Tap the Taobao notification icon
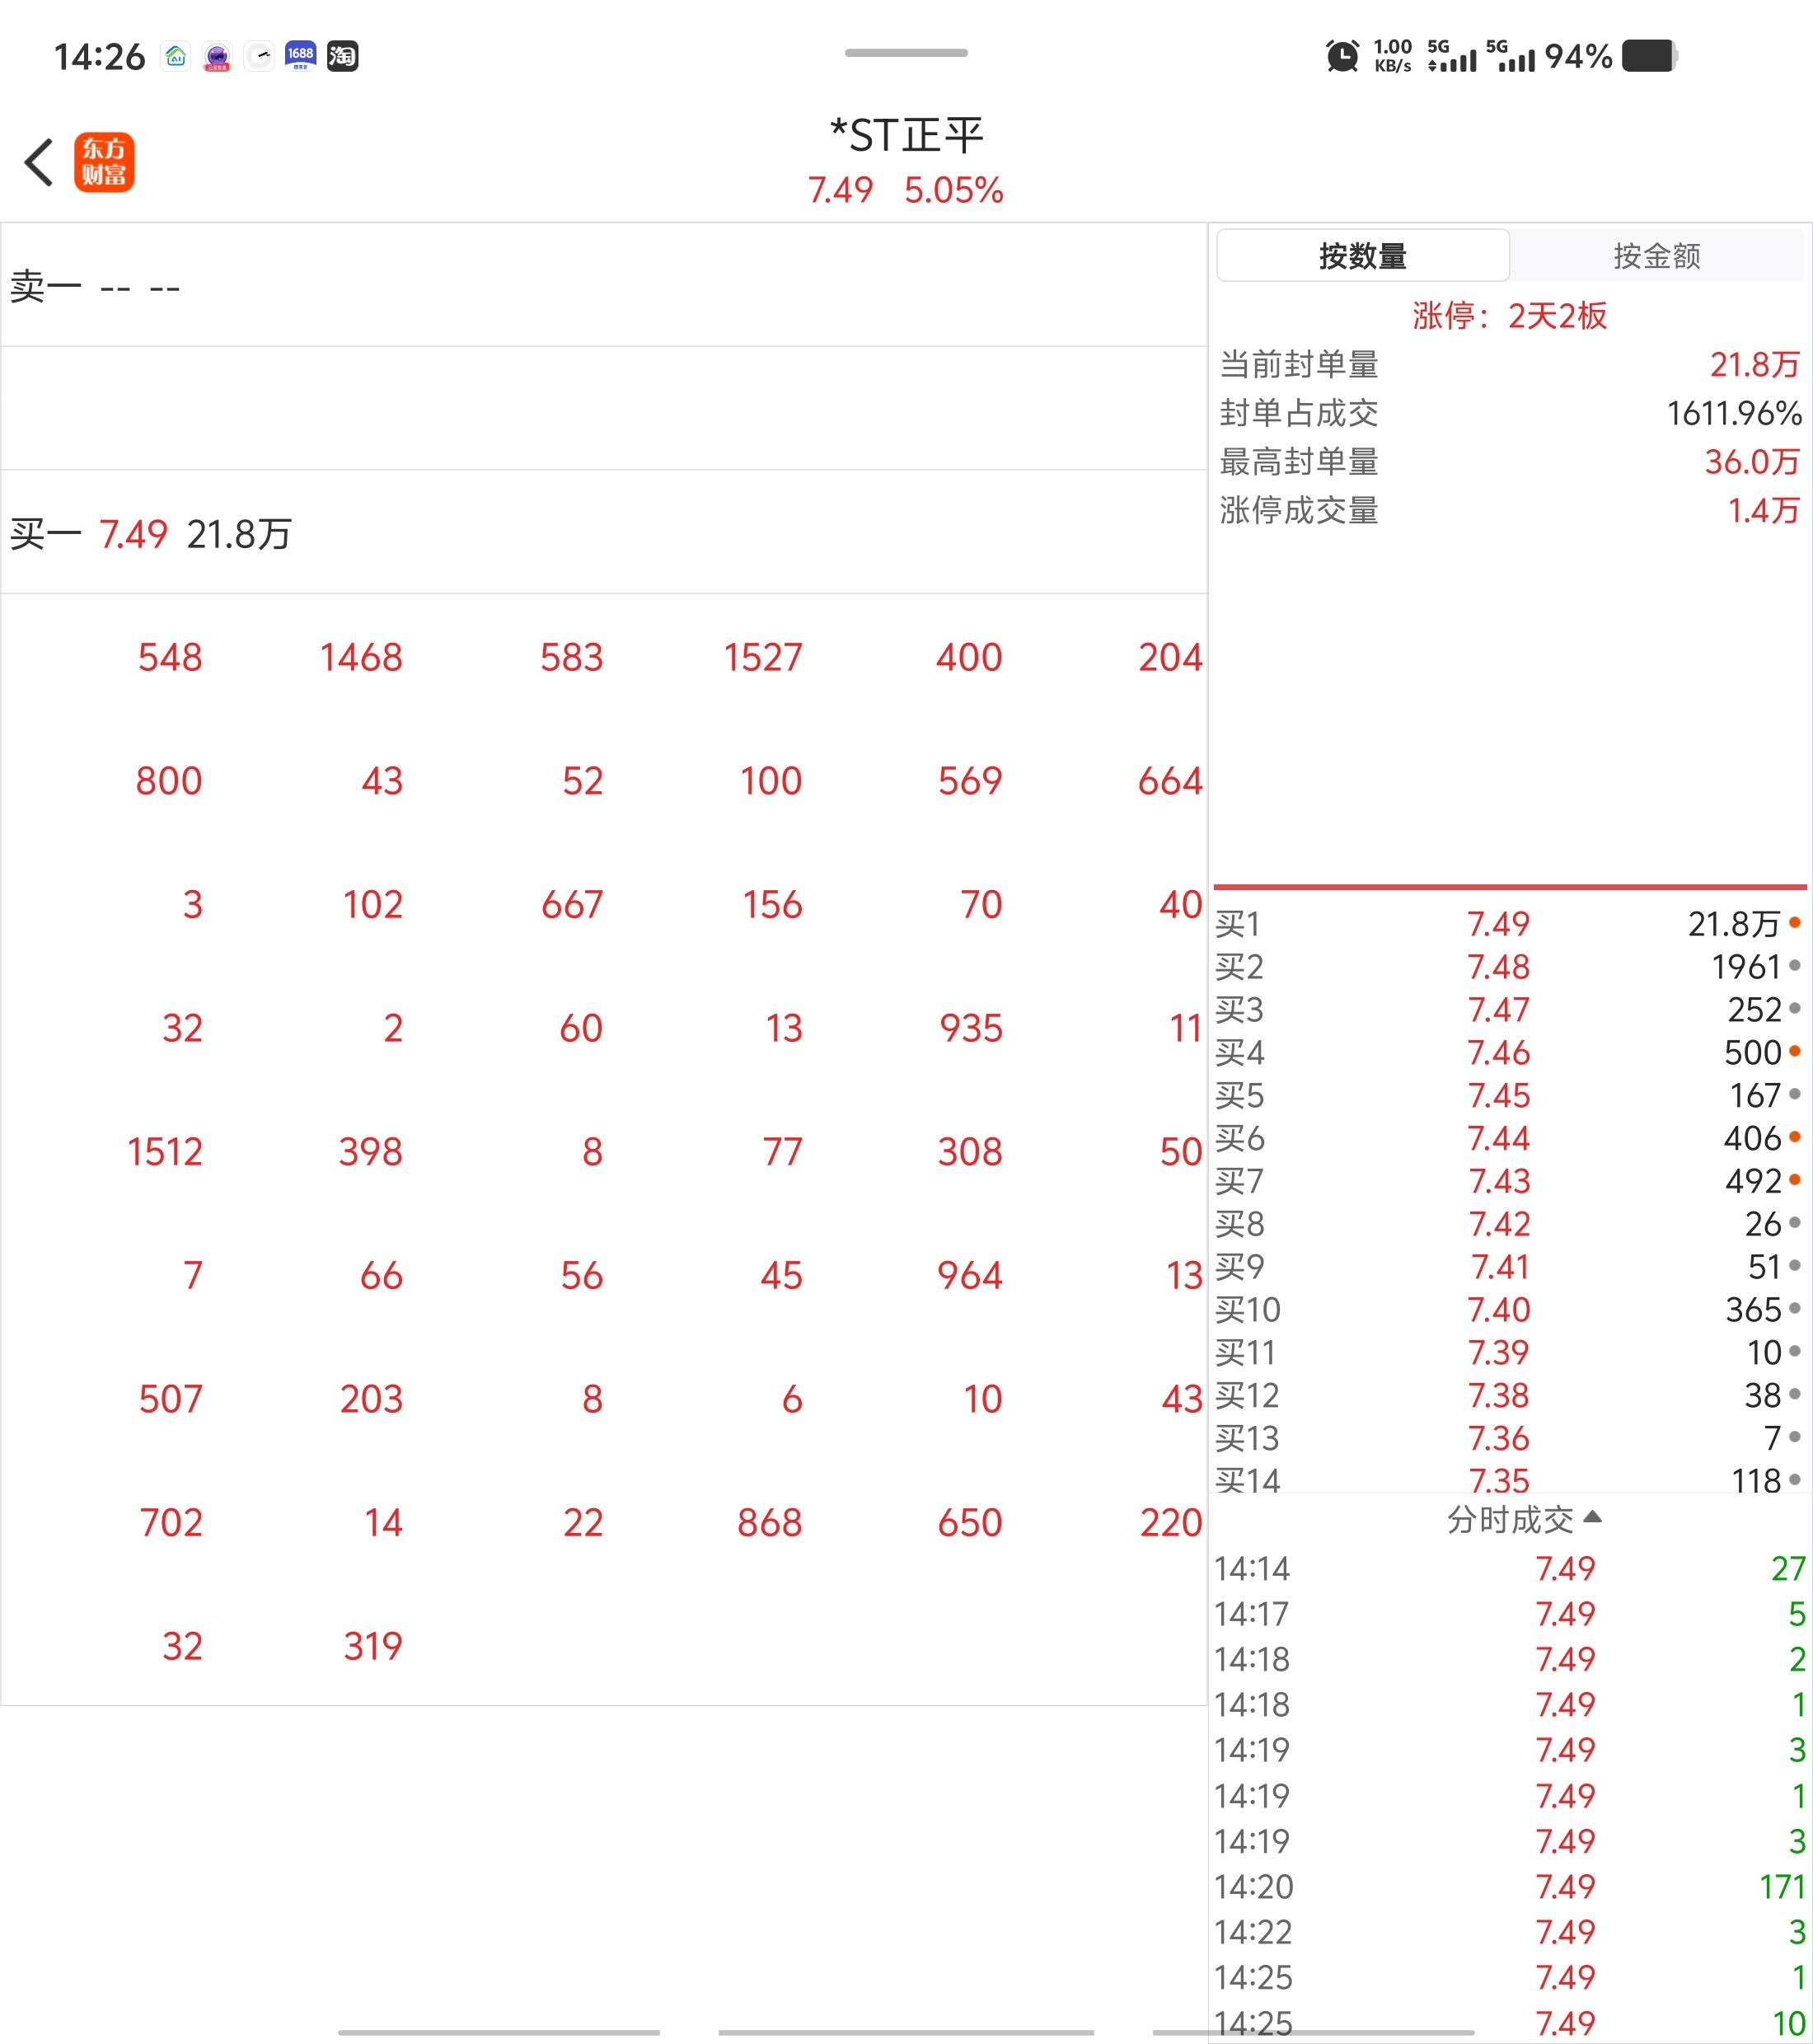 click(342, 56)
